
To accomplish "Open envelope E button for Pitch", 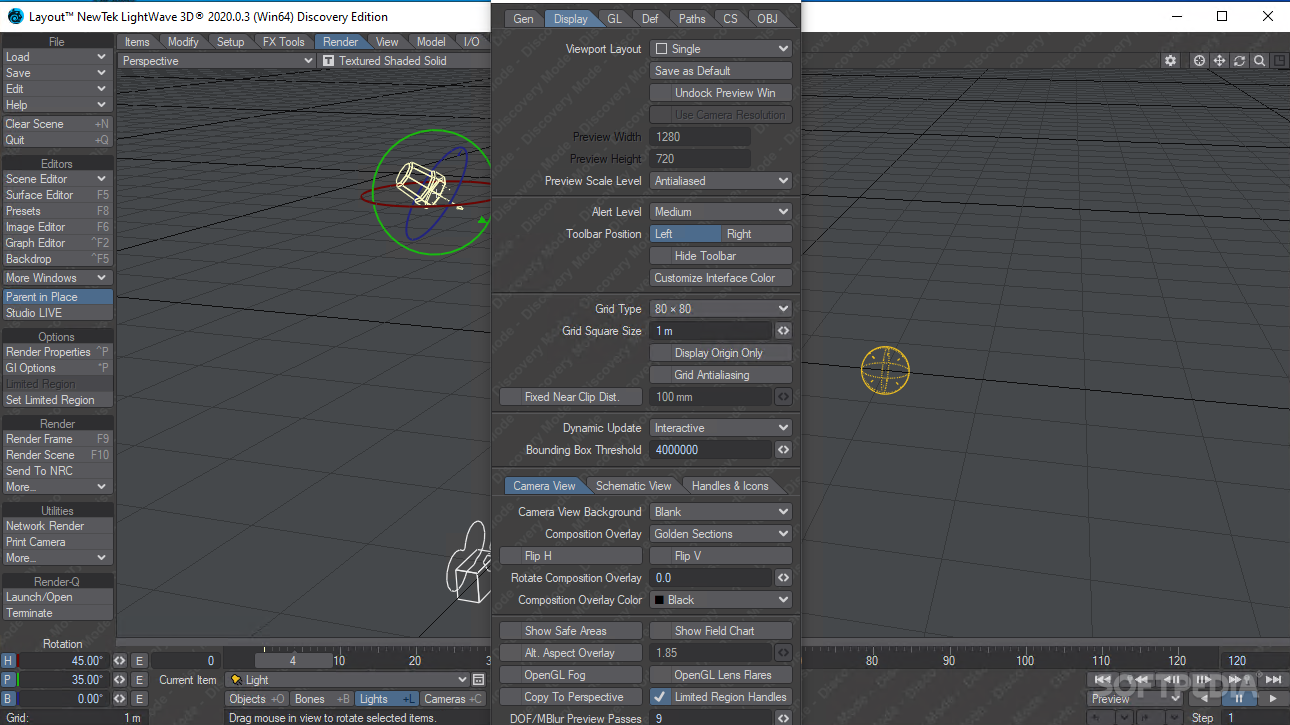I will pyautogui.click(x=139, y=680).
